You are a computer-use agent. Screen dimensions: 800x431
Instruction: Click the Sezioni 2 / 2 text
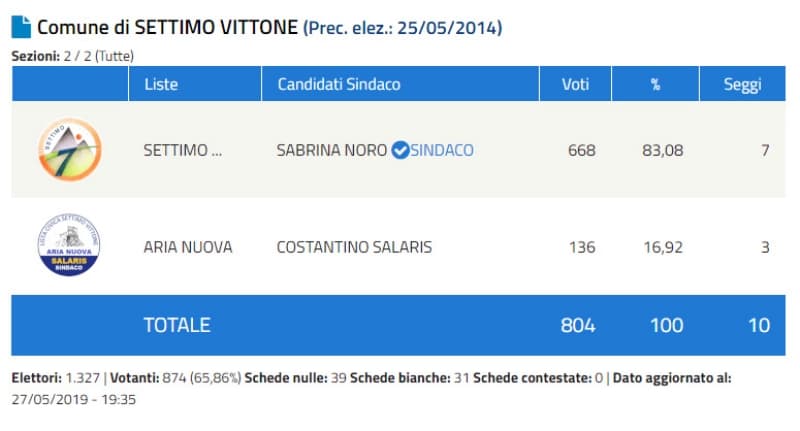72,56
